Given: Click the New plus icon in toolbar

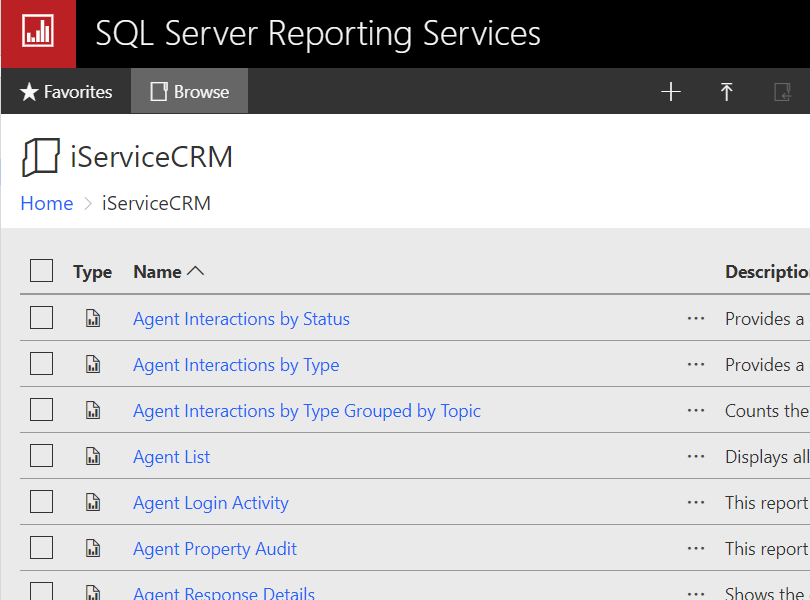Looking at the screenshot, I should 671,91.
